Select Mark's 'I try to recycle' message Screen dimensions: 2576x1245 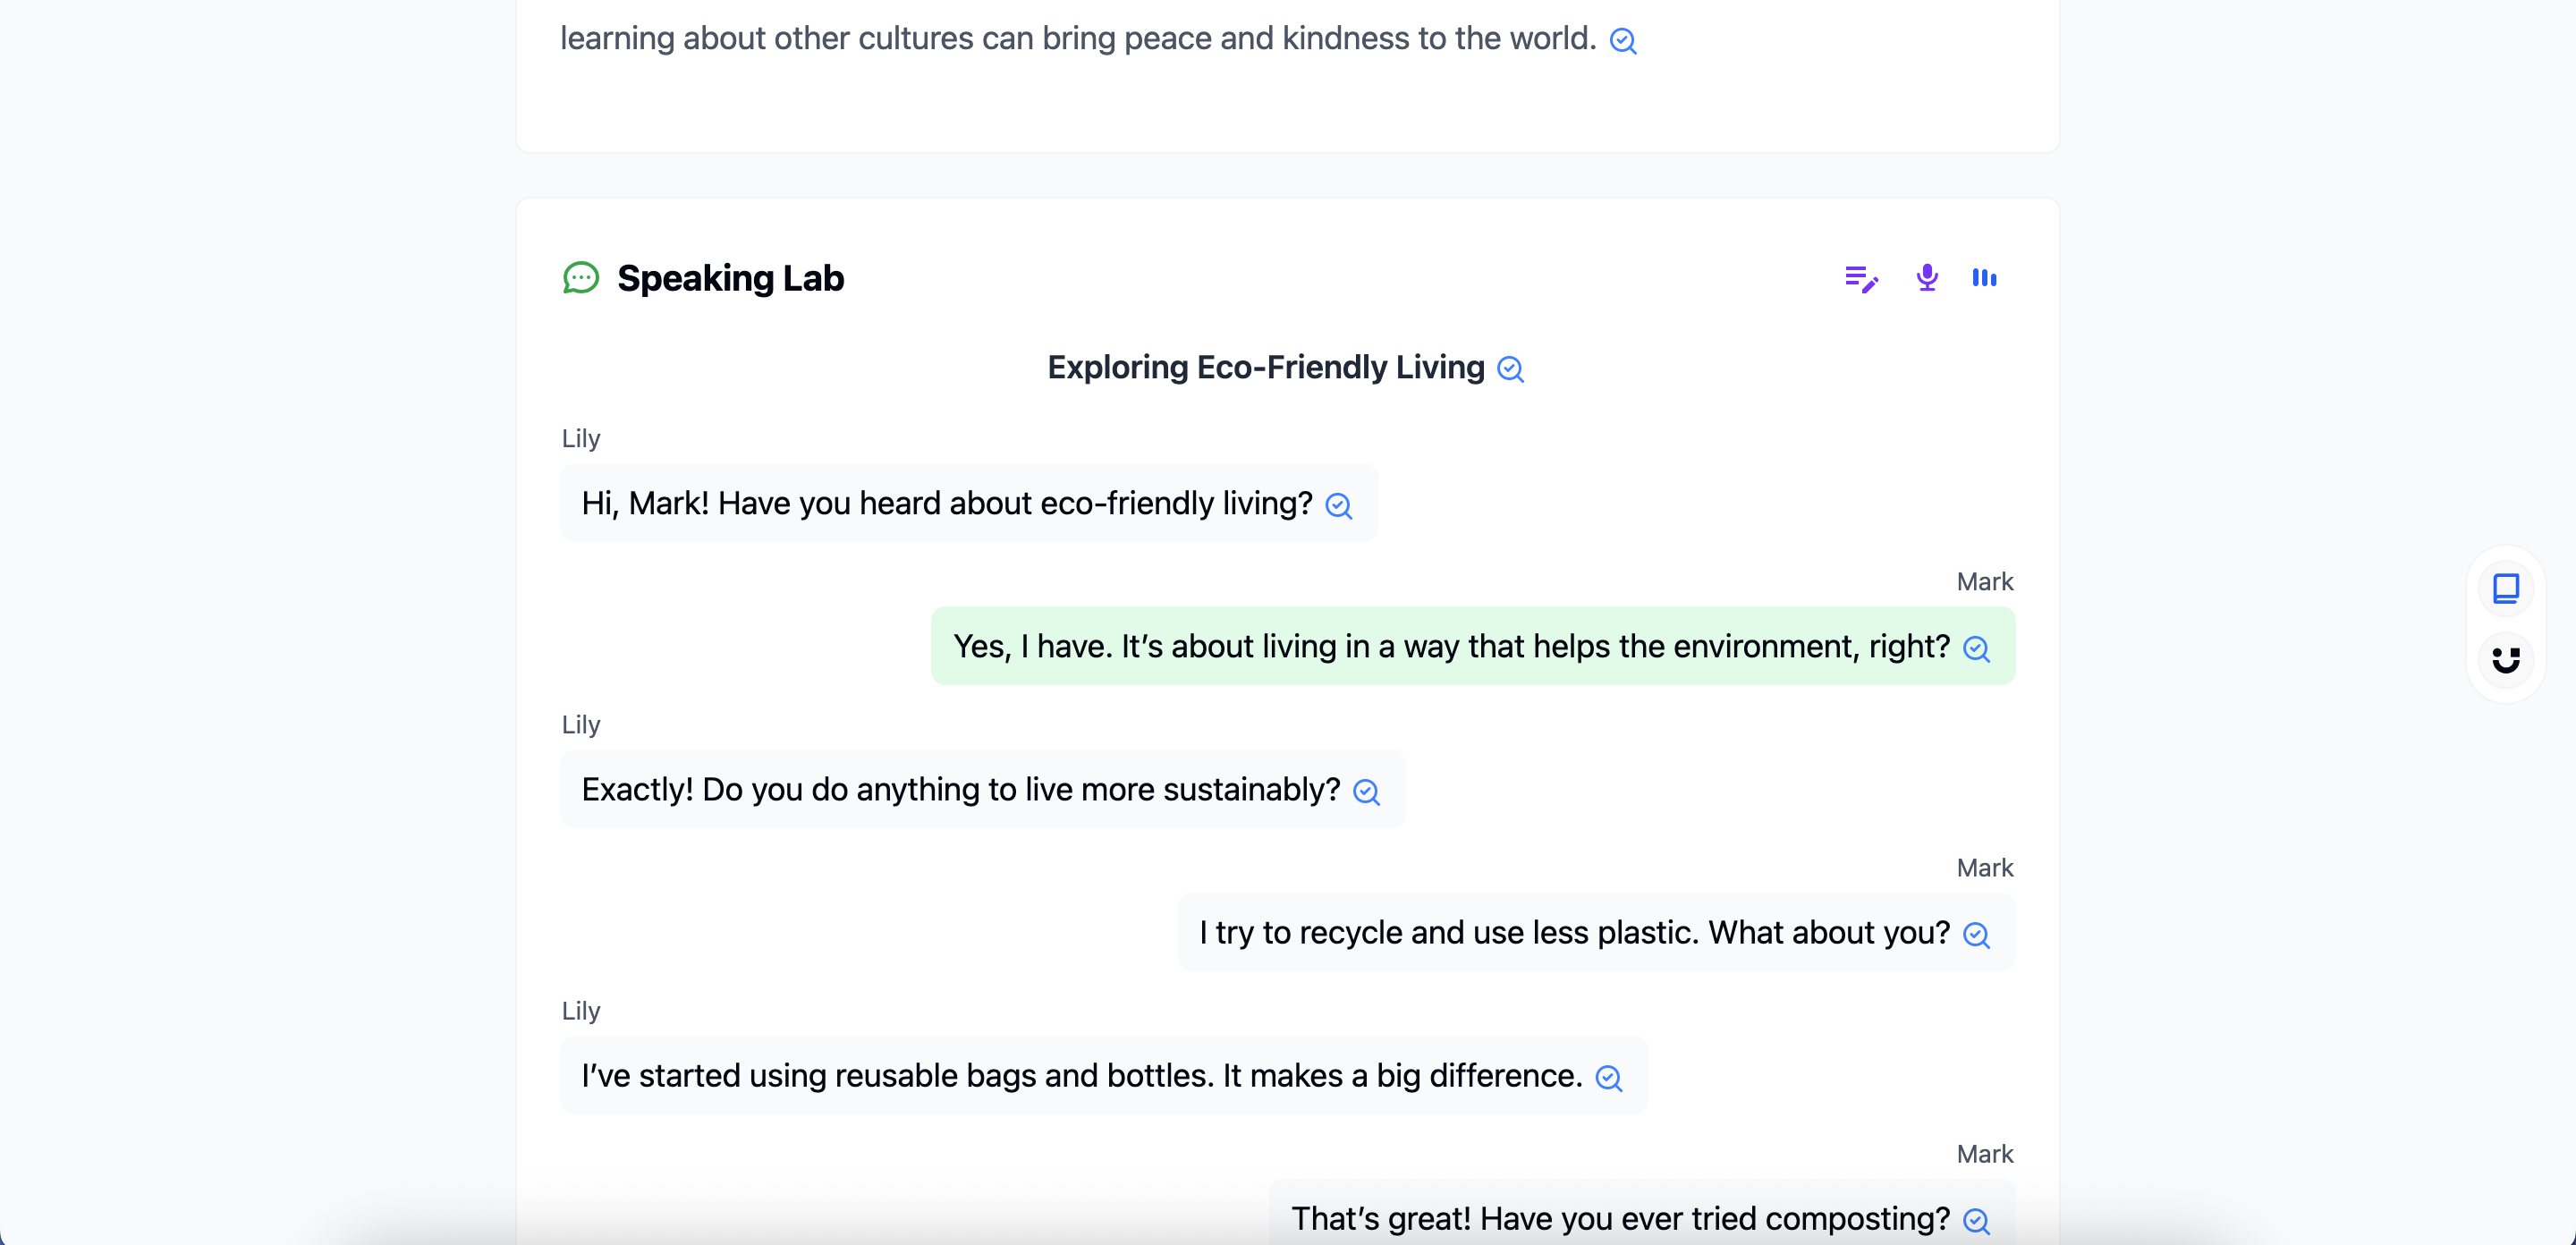click(x=1596, y=932)
